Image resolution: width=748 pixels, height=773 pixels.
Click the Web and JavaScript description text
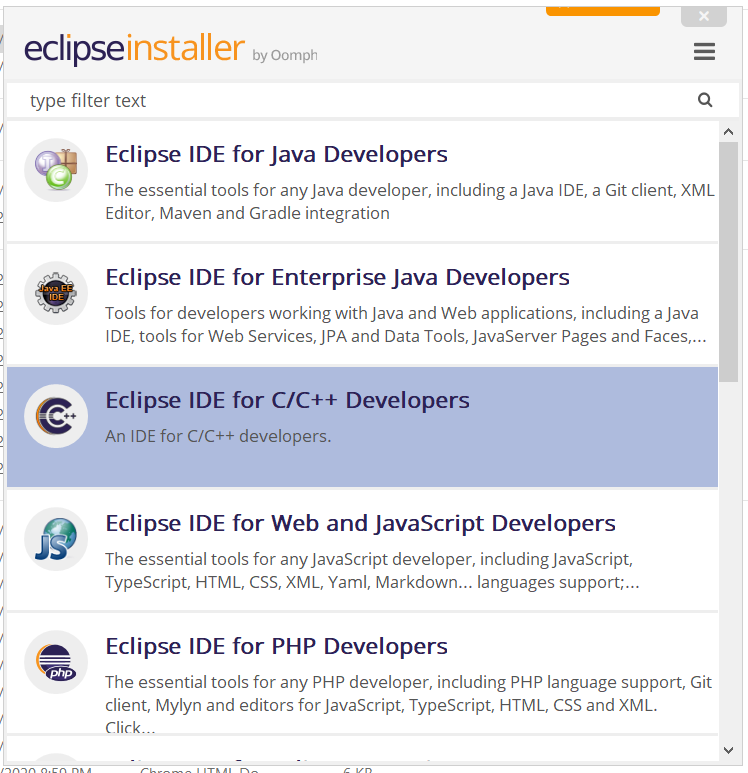point(372,571)
